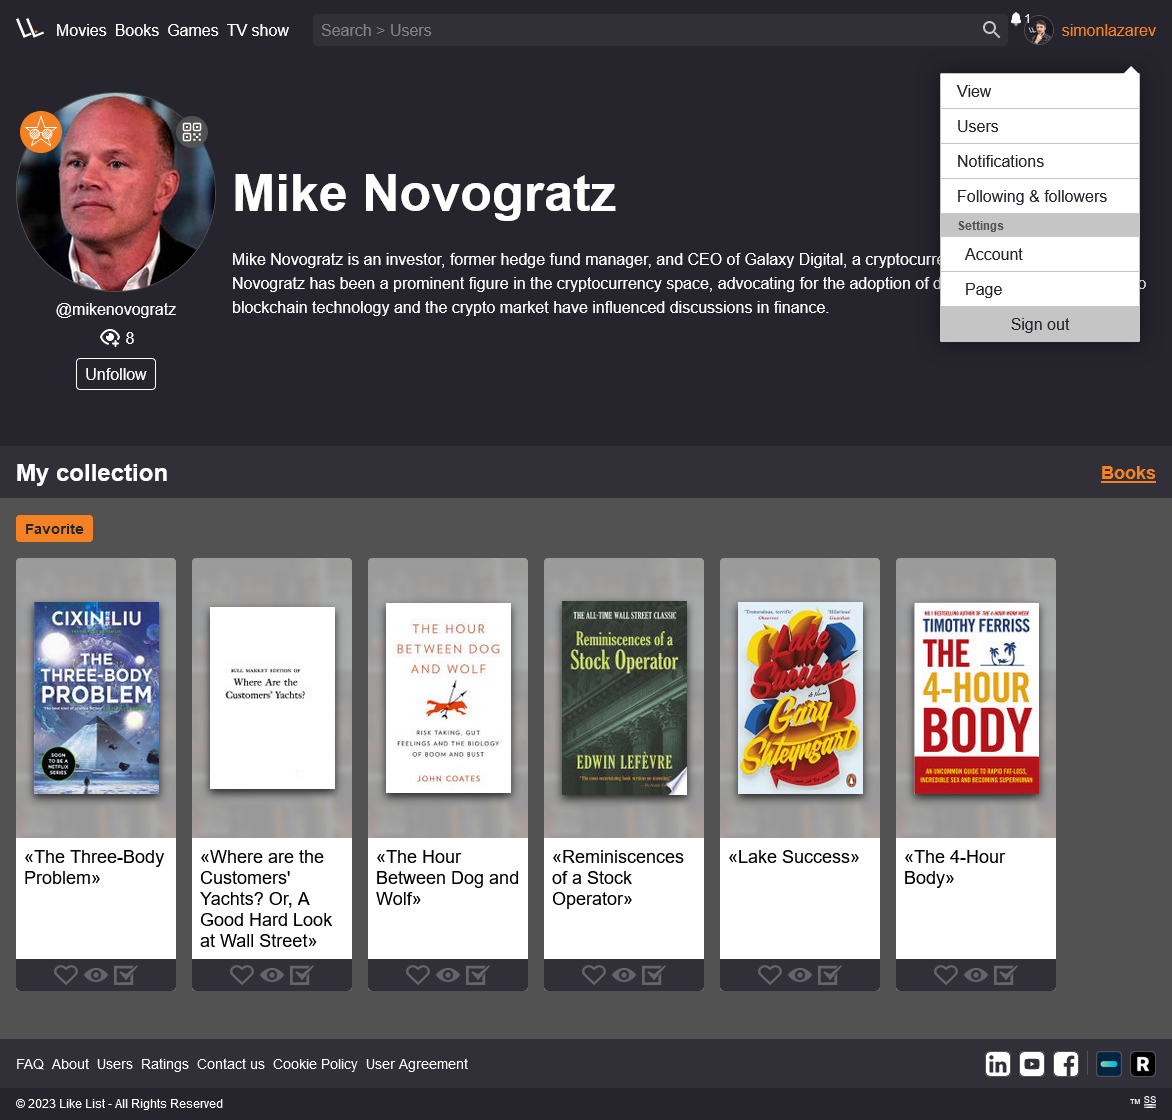The width and height of the screenshot is (1172, 1120).
Task: Open «Reminiscences of a Stock Operator» title
Action: (617, 878)
